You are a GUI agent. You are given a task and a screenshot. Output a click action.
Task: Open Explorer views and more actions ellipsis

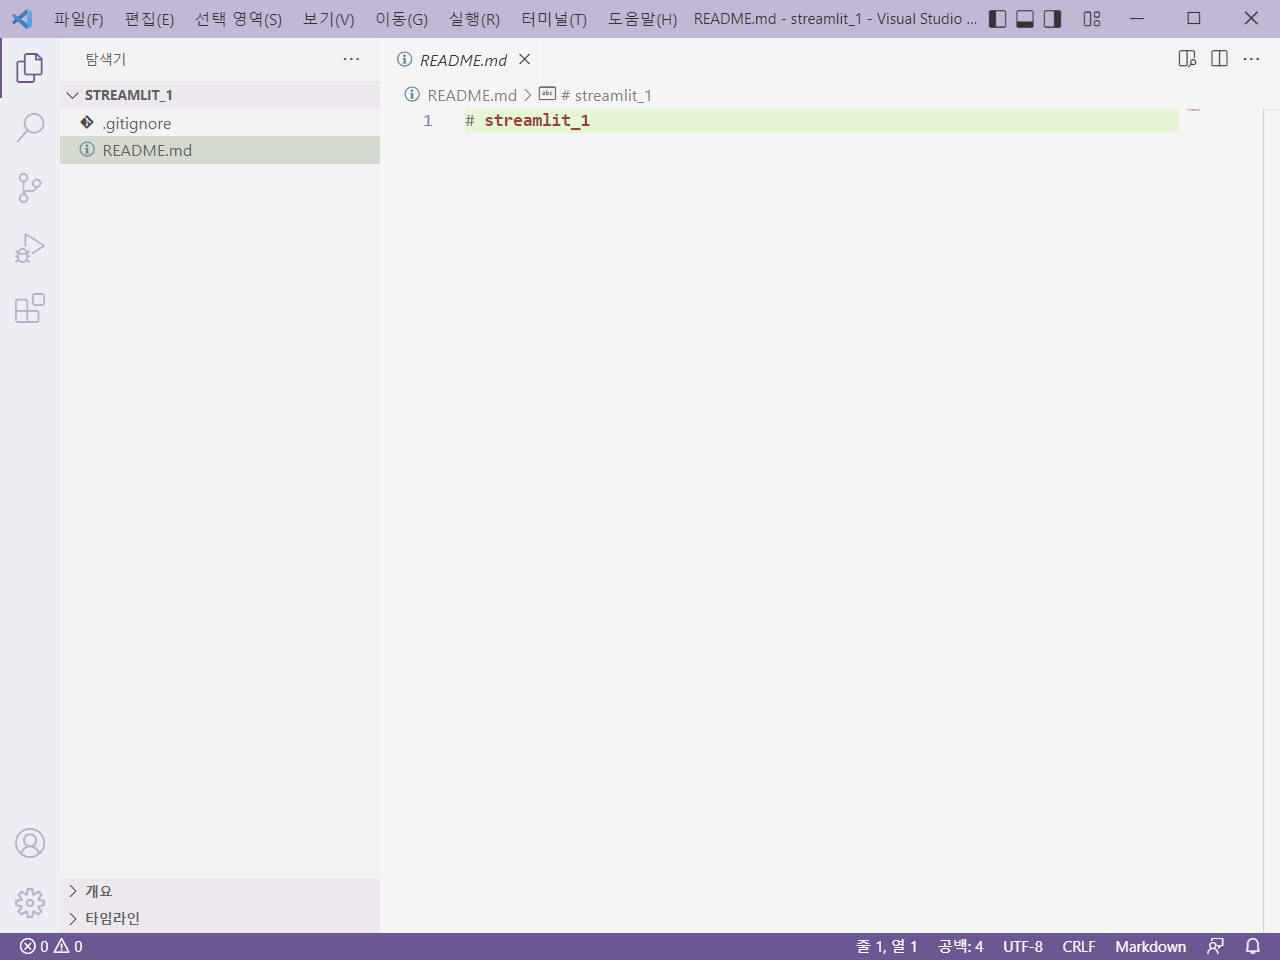click(x=351, y=59)
